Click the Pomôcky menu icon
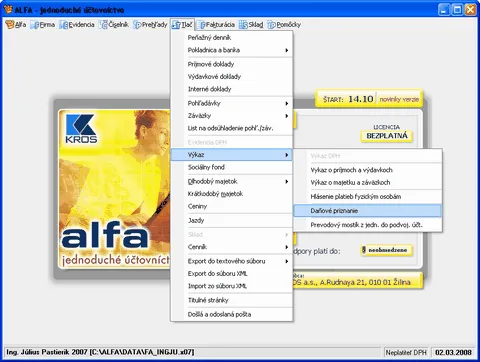Screen dimensions: 480x362 [x=272, y=25]
